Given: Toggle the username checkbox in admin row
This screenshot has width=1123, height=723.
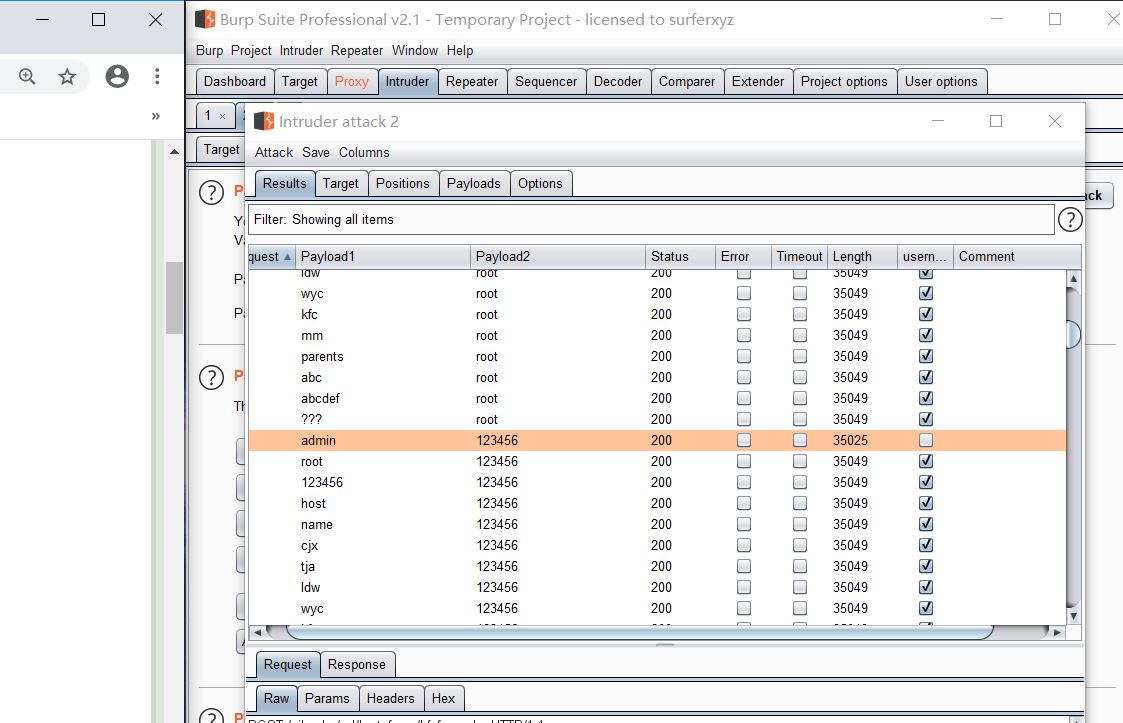Looking at the screenshot, I should tap(926, 440).
